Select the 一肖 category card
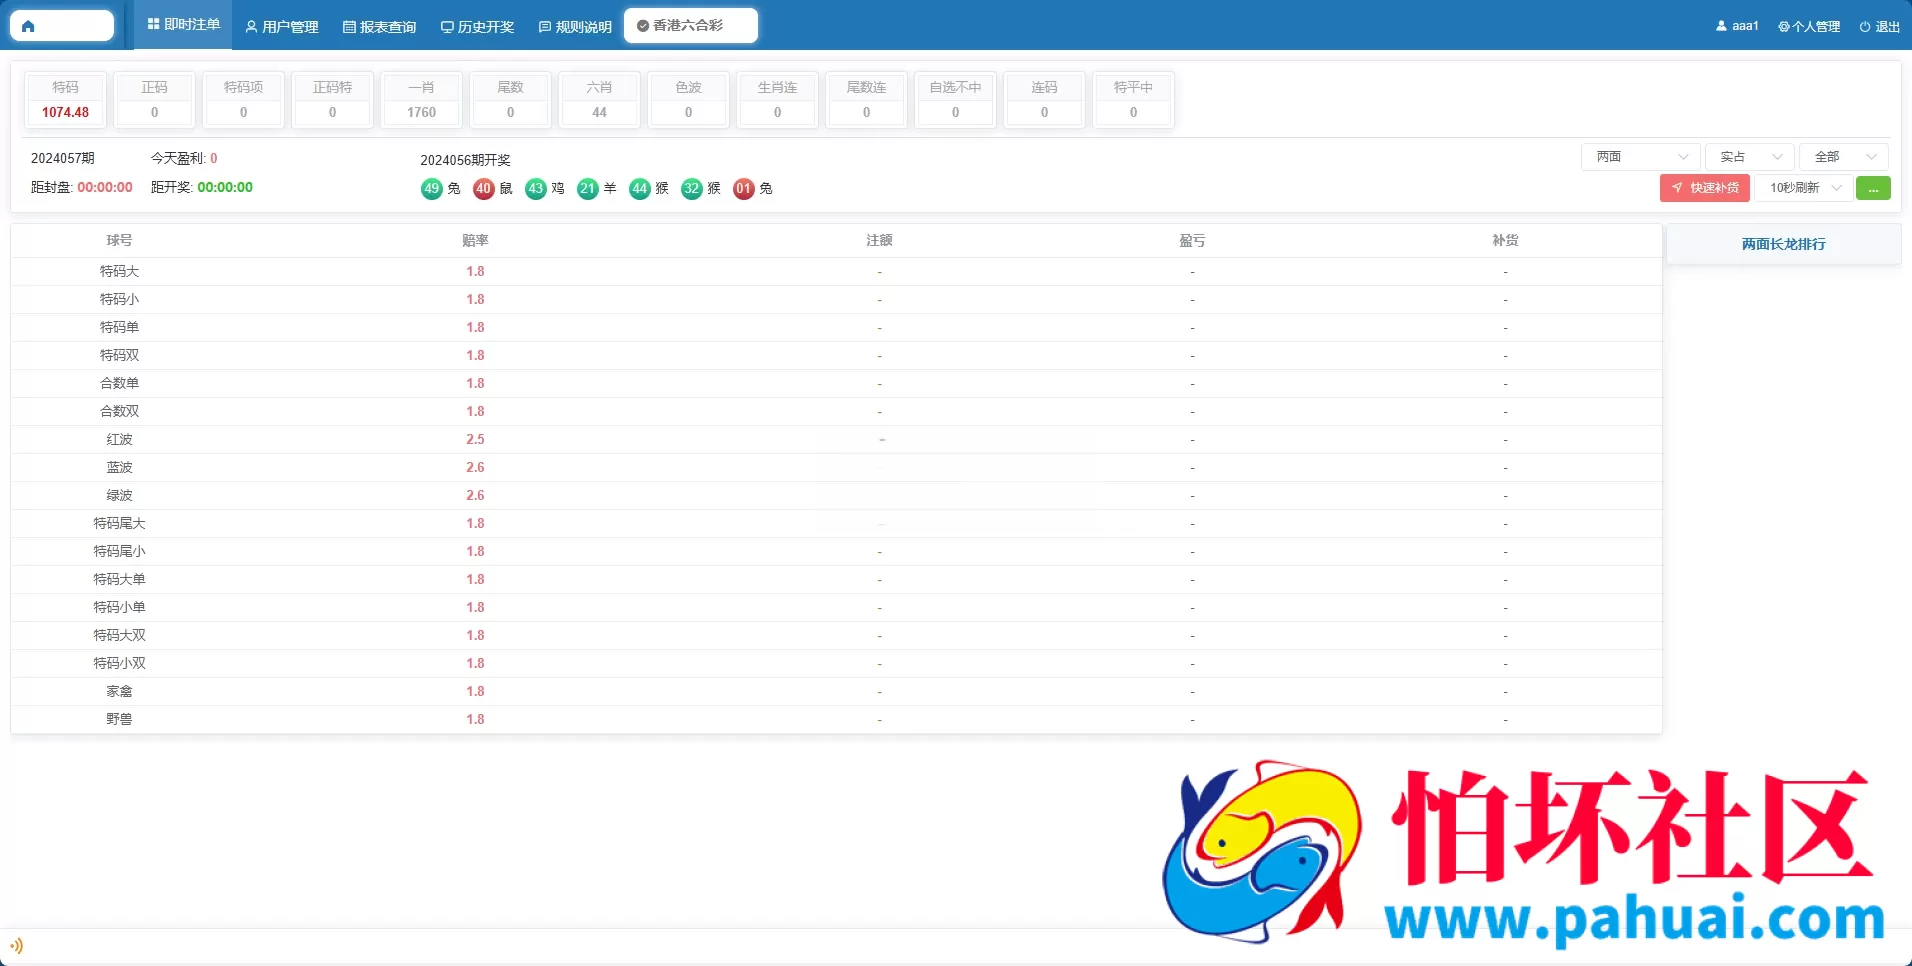 point(422,100)
